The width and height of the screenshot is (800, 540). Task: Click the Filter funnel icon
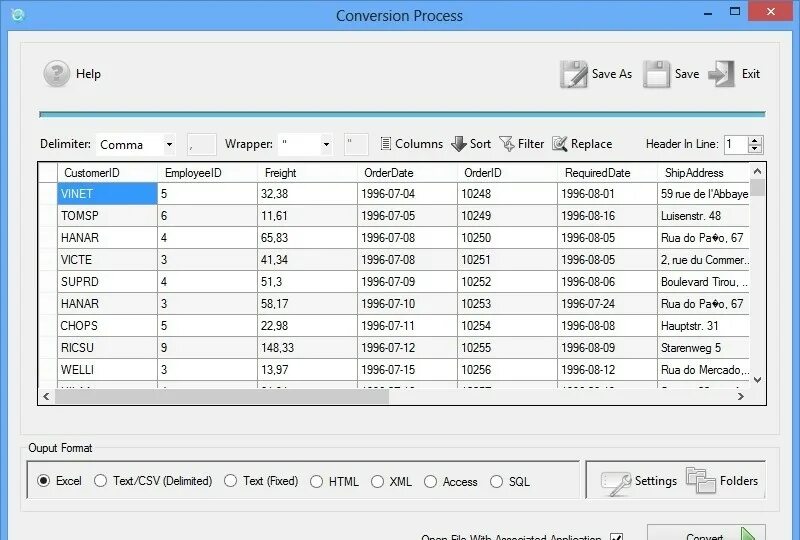[507, 144]
